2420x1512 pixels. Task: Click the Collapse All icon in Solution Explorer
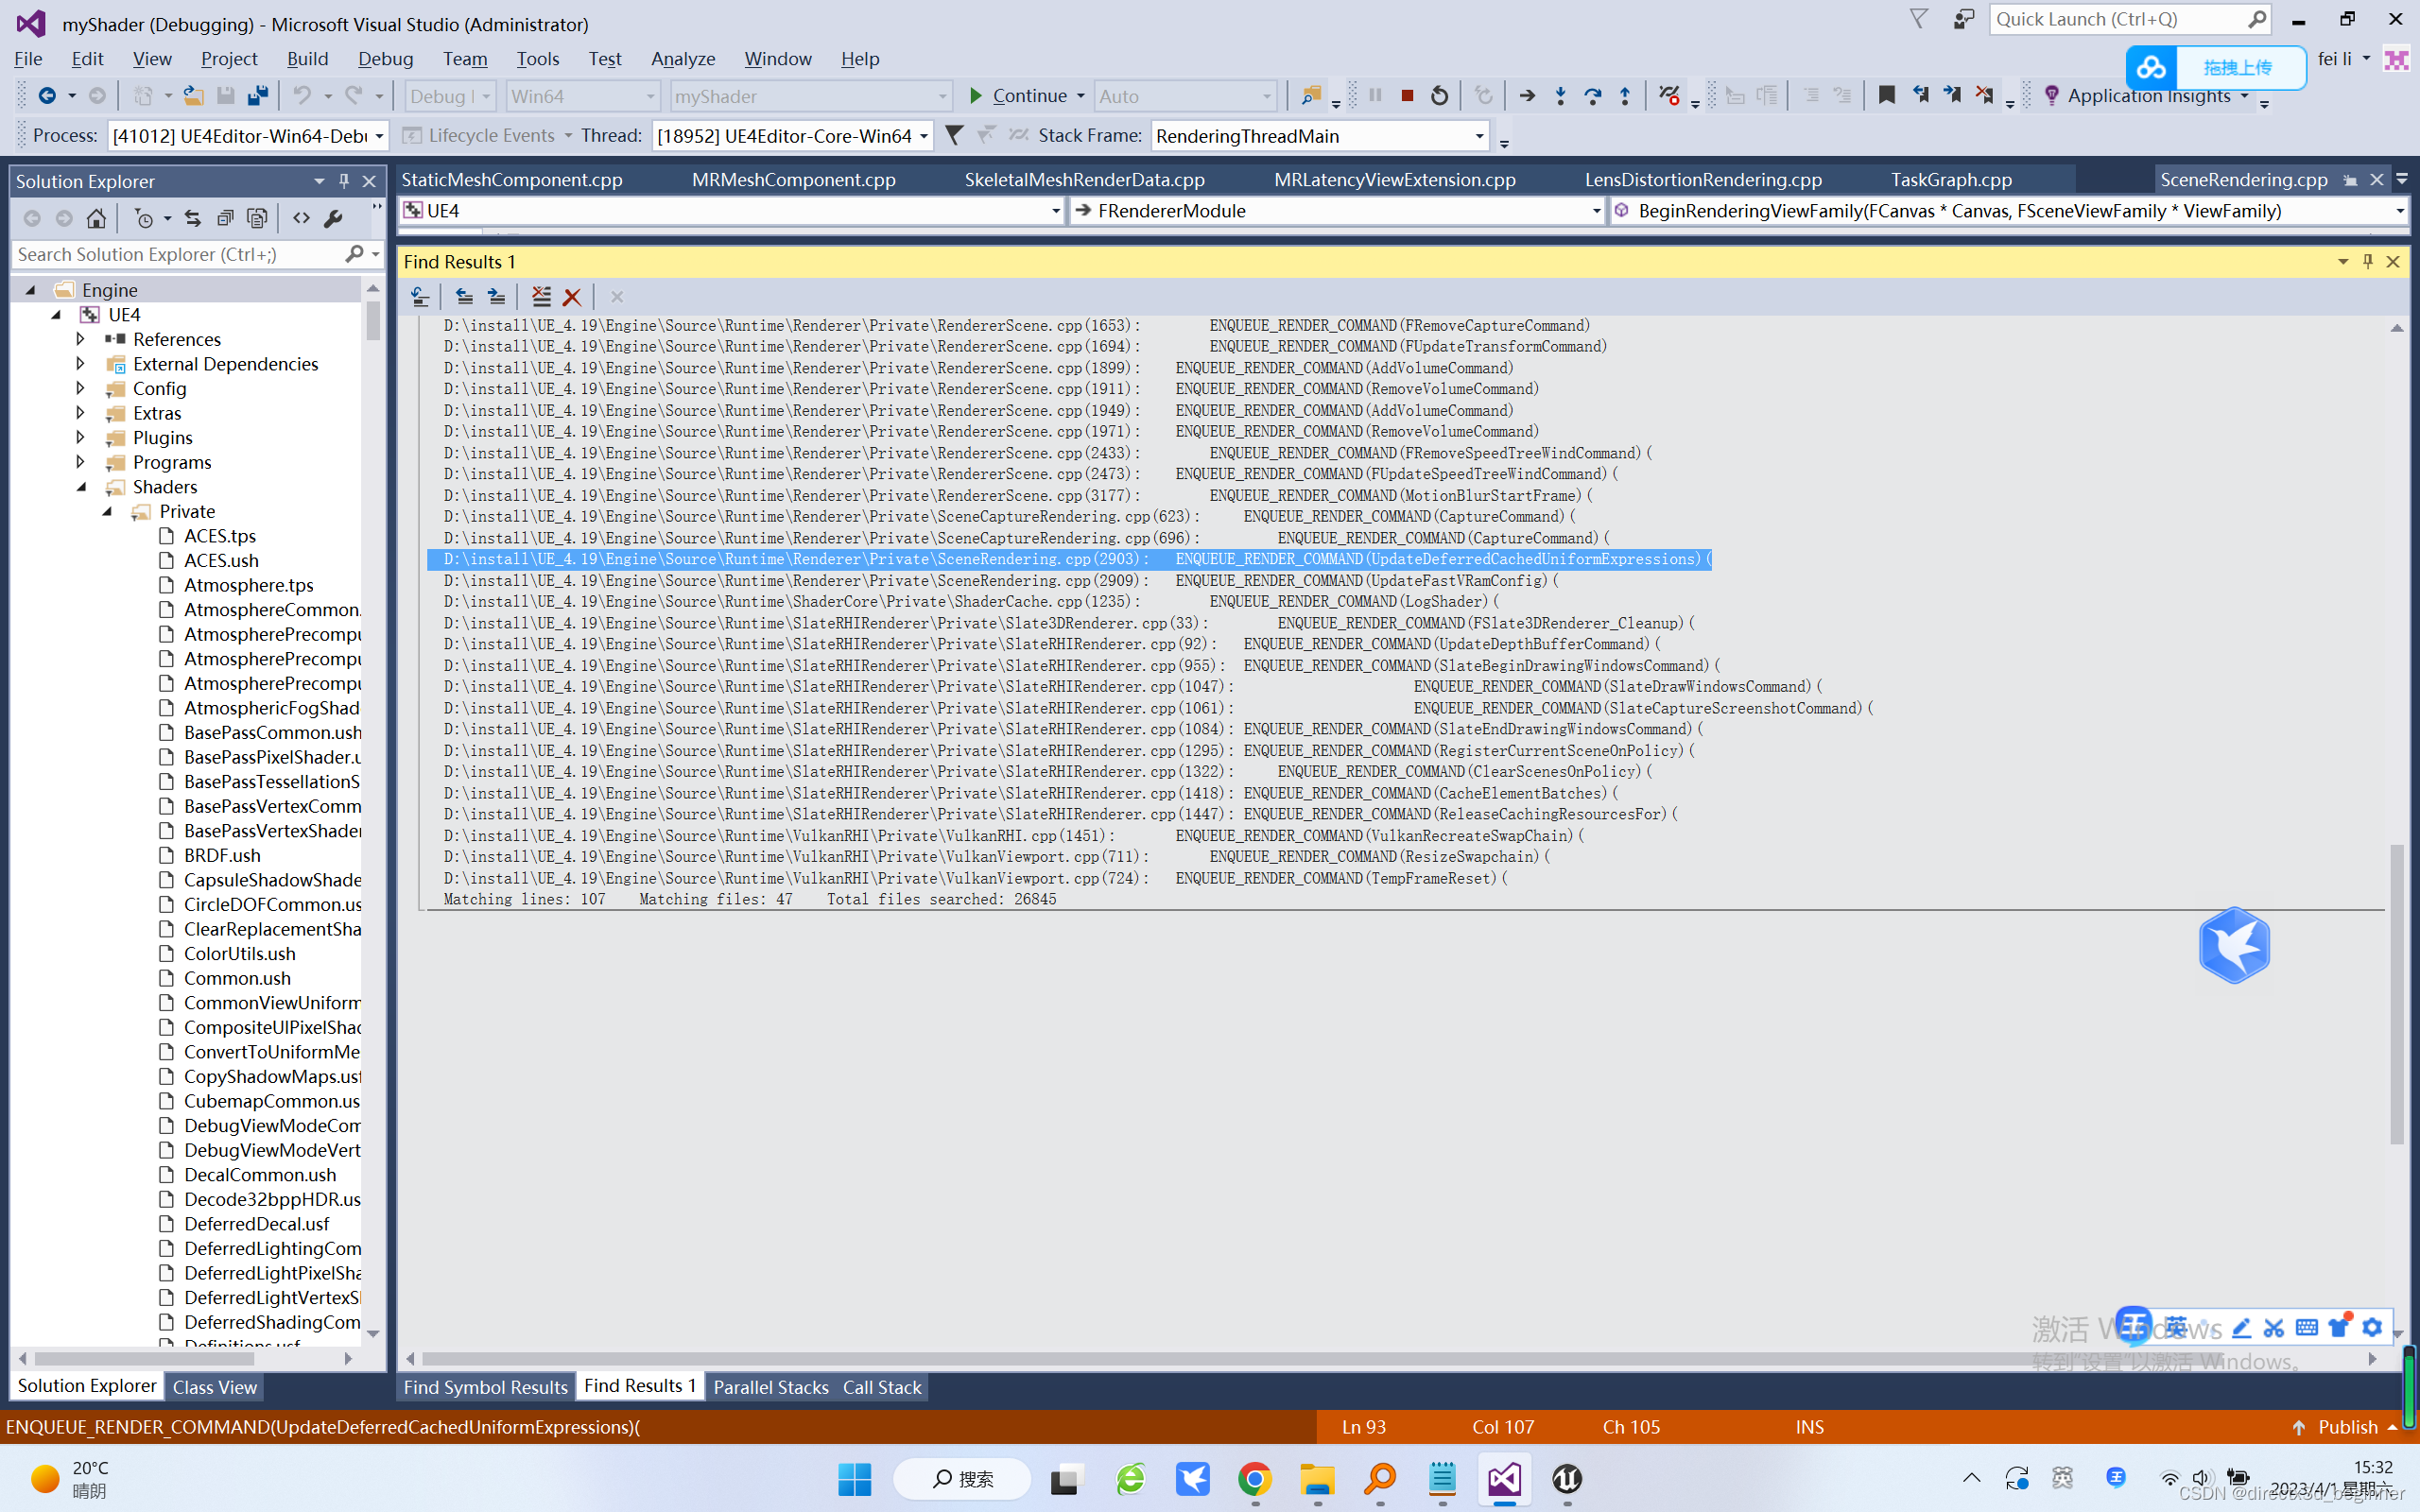[x=225, y=218]
